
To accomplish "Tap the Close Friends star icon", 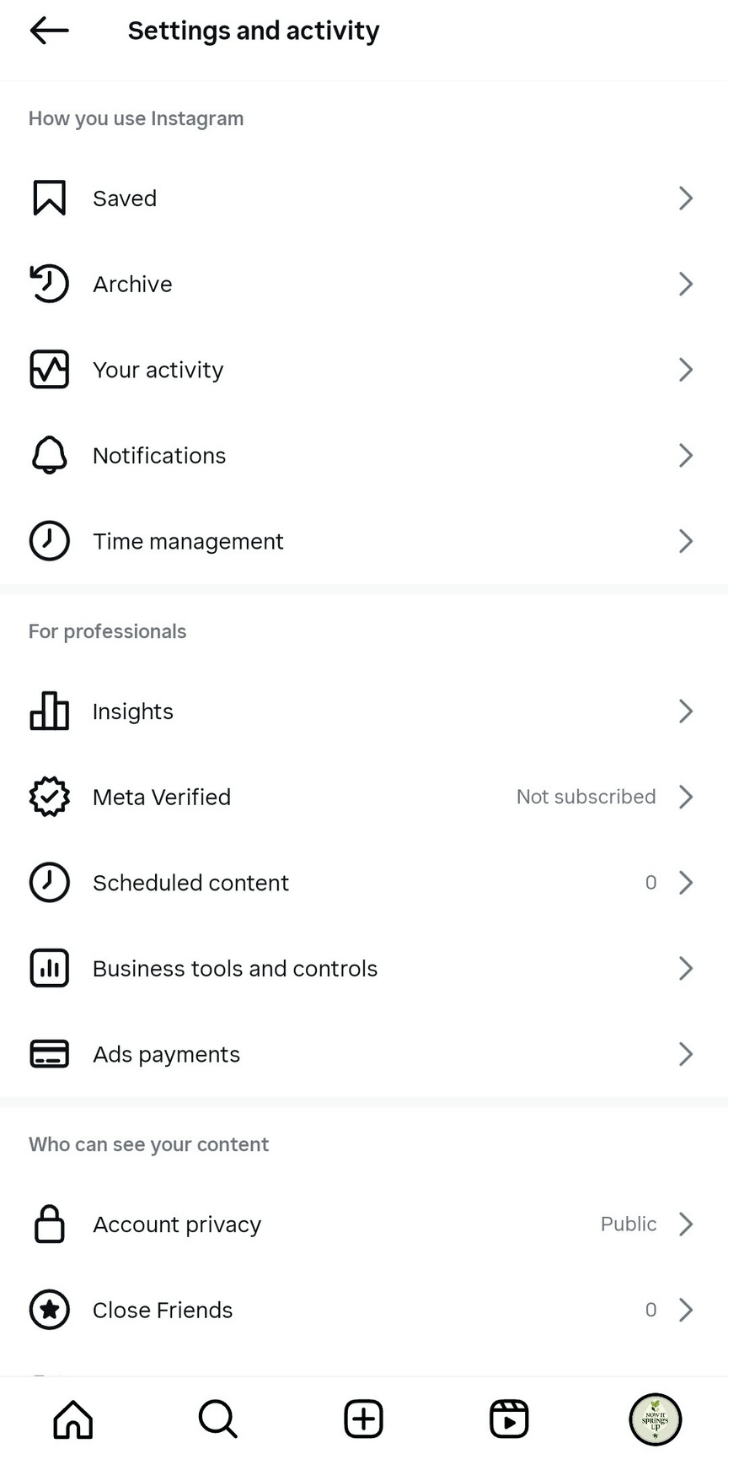I will coord(49,1310).
